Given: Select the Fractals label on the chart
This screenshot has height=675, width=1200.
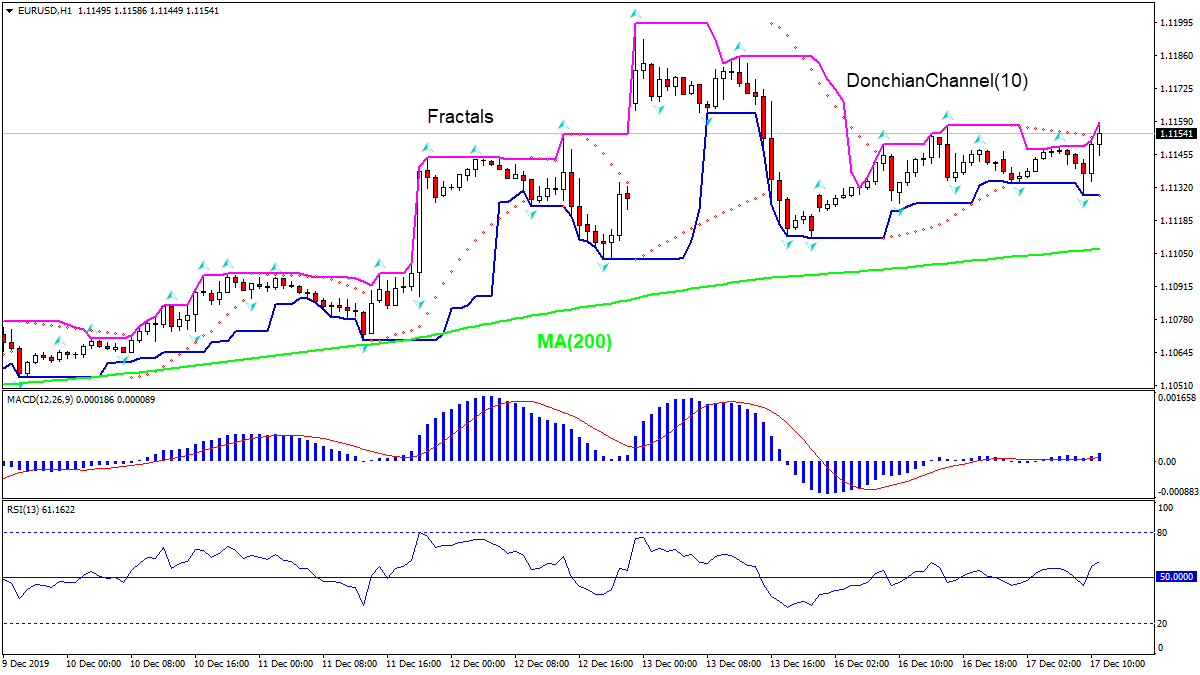Looking at the screenshot, I should pos(459,117).
